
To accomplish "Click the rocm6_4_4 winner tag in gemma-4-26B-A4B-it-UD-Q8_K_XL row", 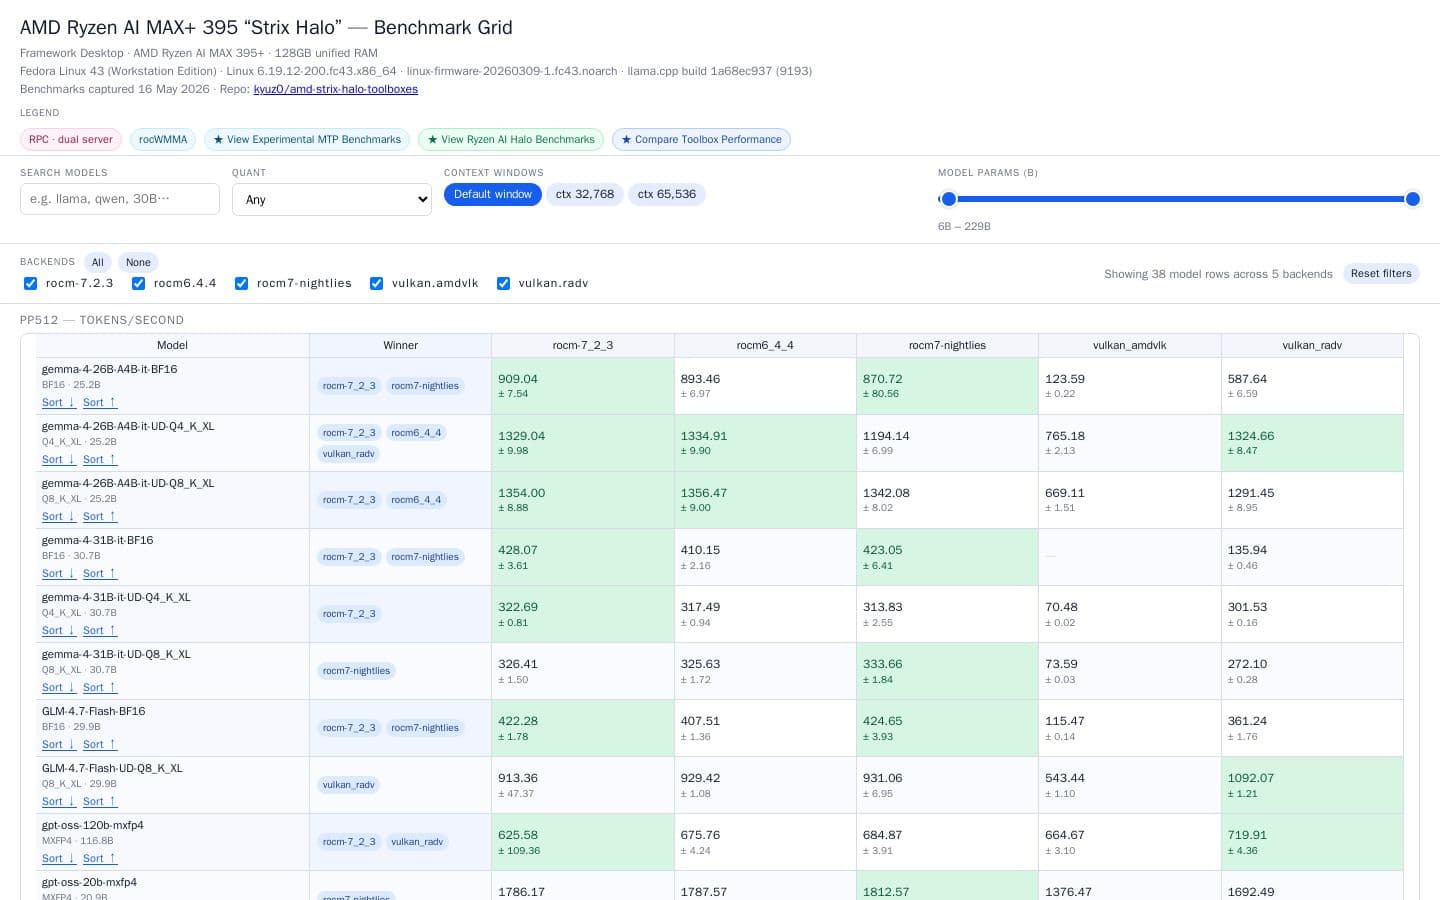I will [x=416, y=500].
